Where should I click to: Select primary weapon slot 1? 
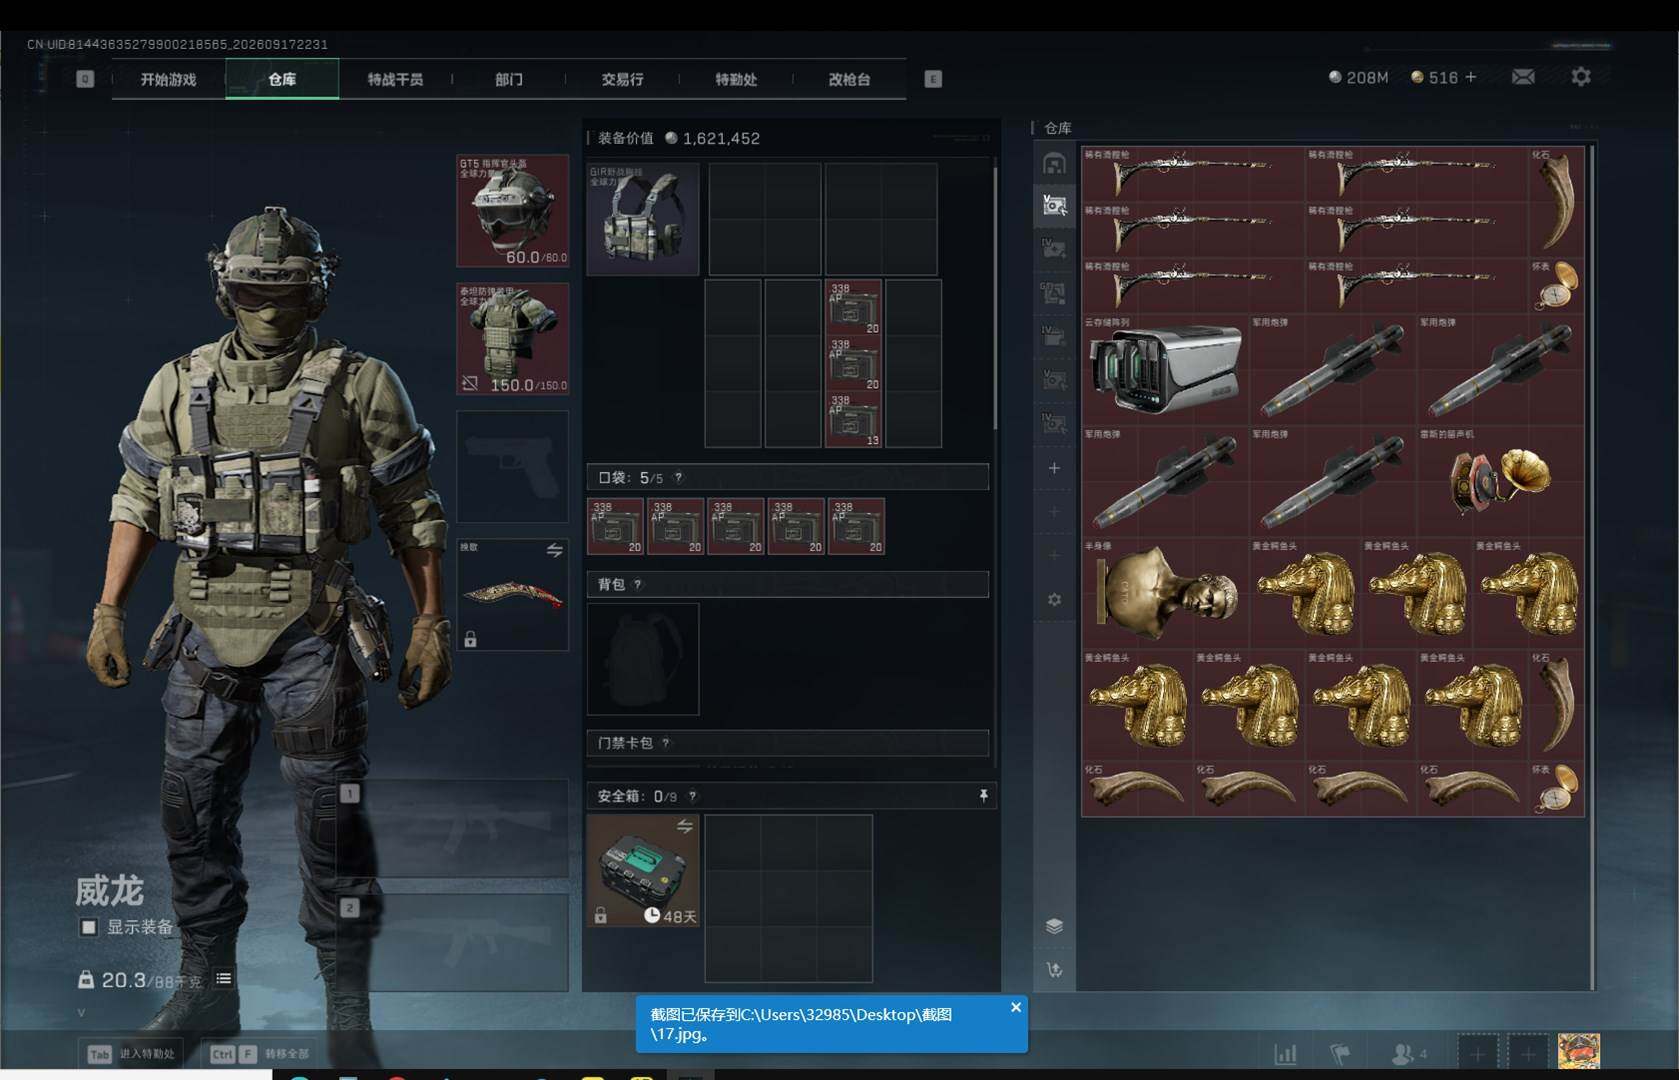[454, 829]
